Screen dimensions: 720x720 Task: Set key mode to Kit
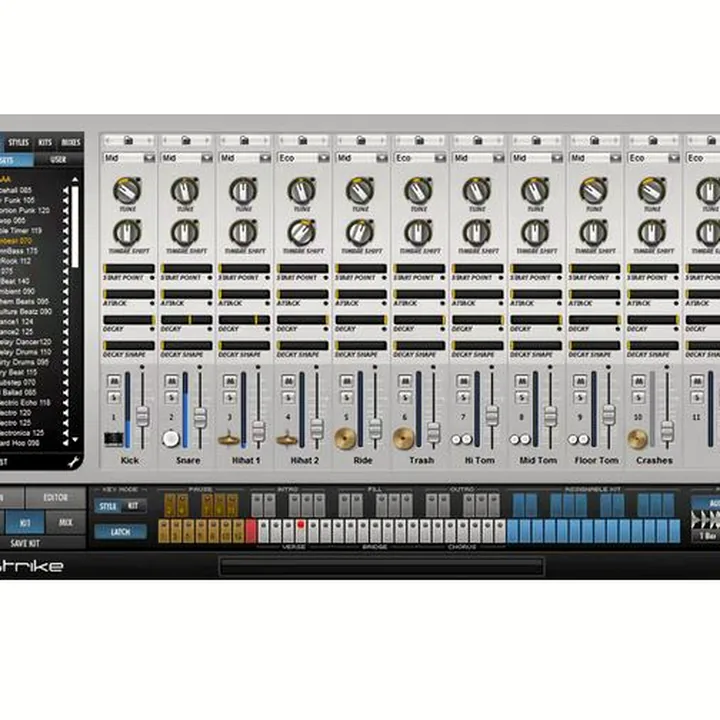click(133, 506)
